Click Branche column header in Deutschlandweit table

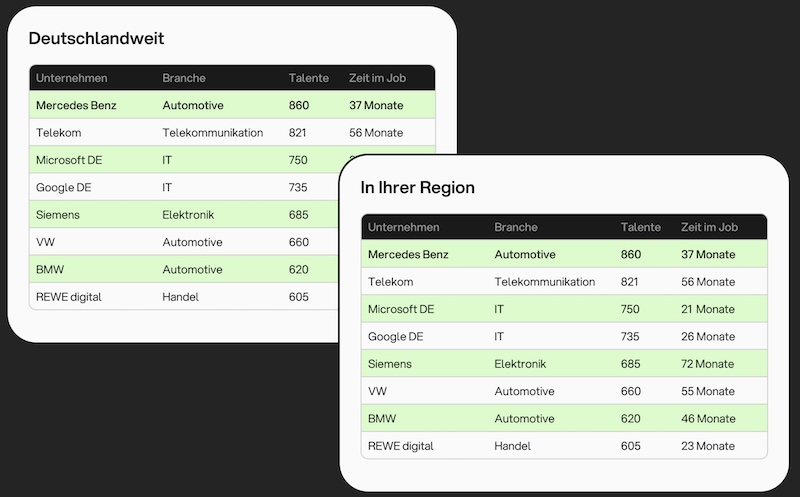click(x=184, y=78)
